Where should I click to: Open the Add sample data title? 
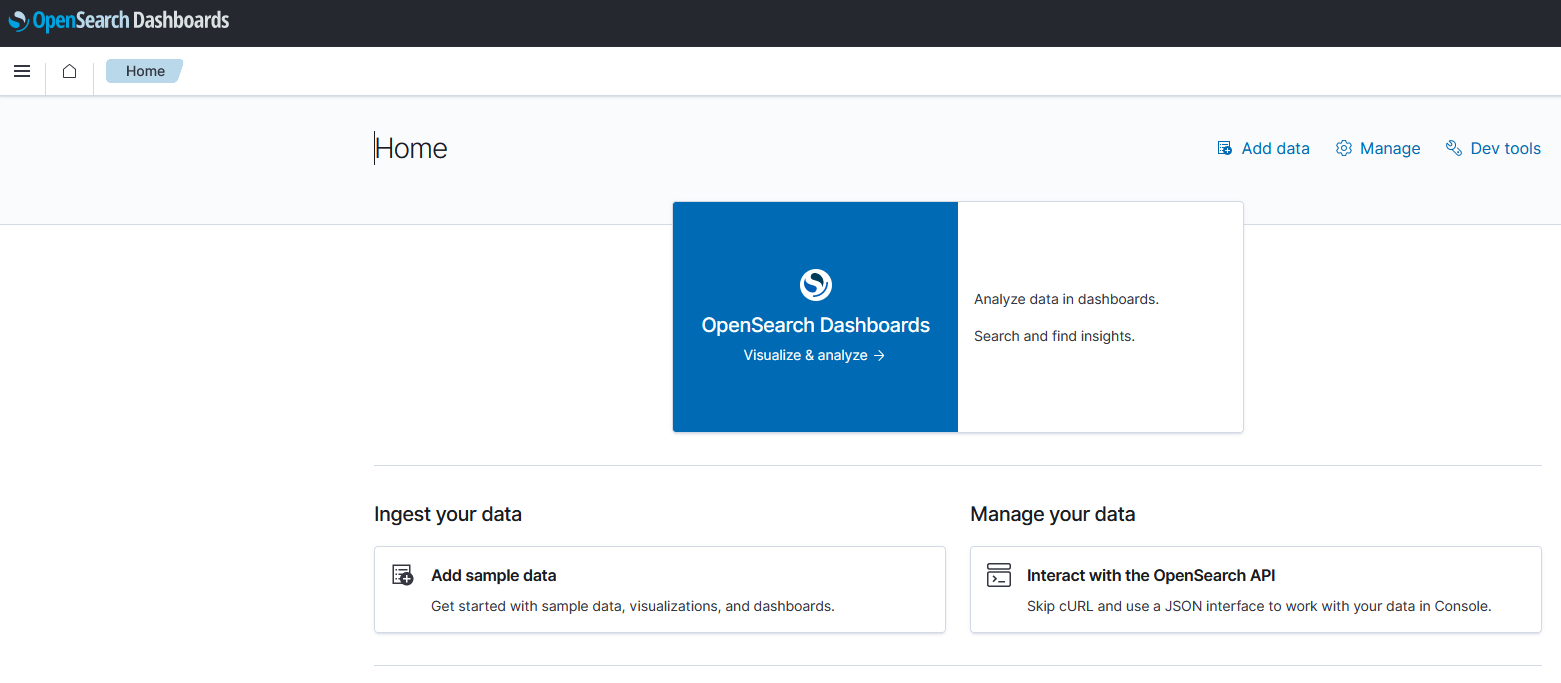[x=493, y=576]
